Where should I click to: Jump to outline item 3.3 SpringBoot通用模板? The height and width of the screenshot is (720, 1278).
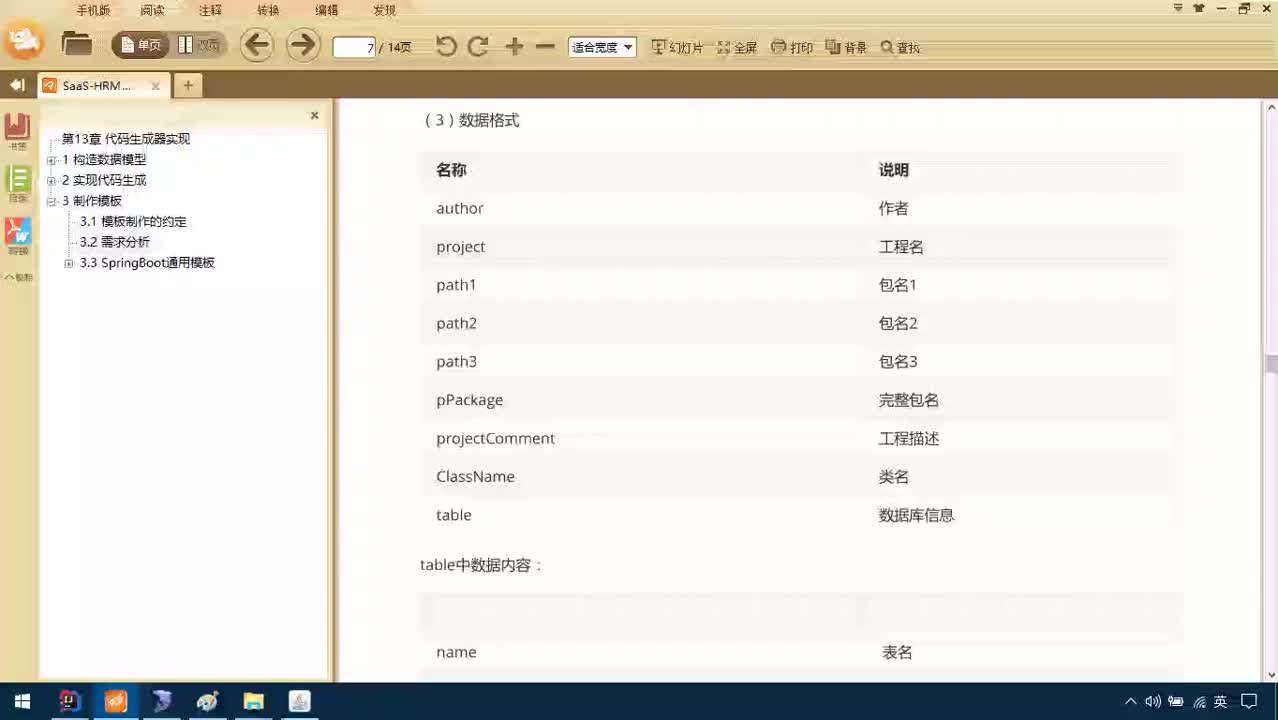(147, 263)
